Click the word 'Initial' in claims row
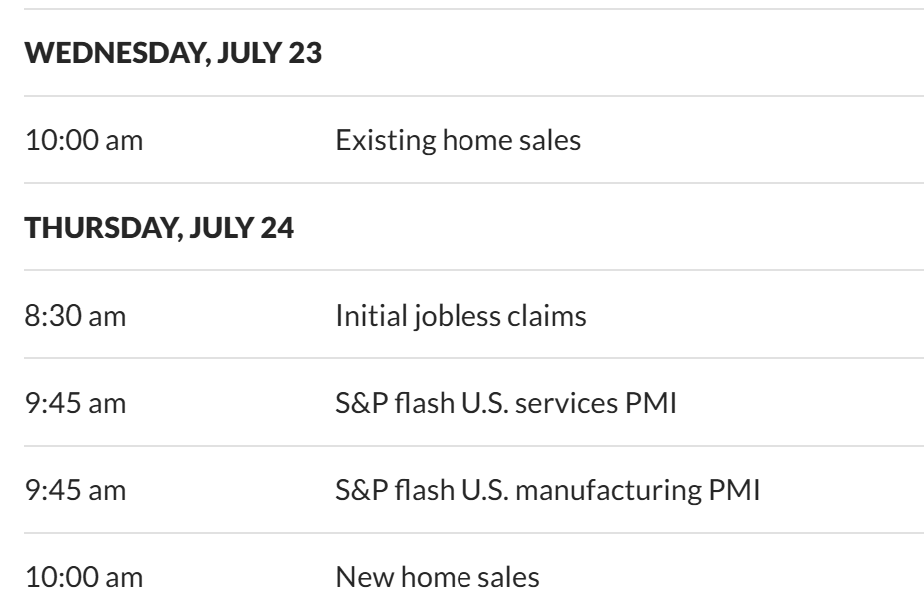This screenshot has width=924, height=615. (364, 317)
